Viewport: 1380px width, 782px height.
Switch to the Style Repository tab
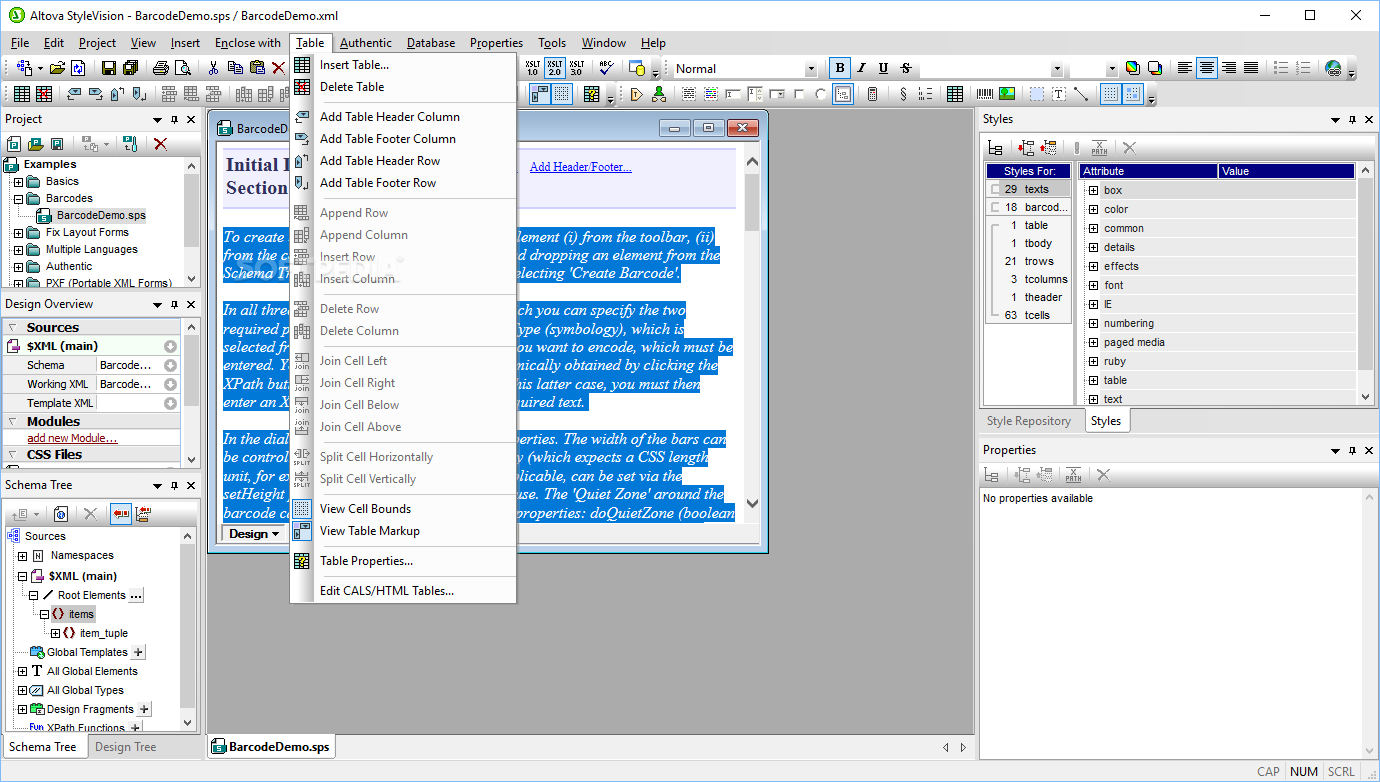pos(1029,421)
